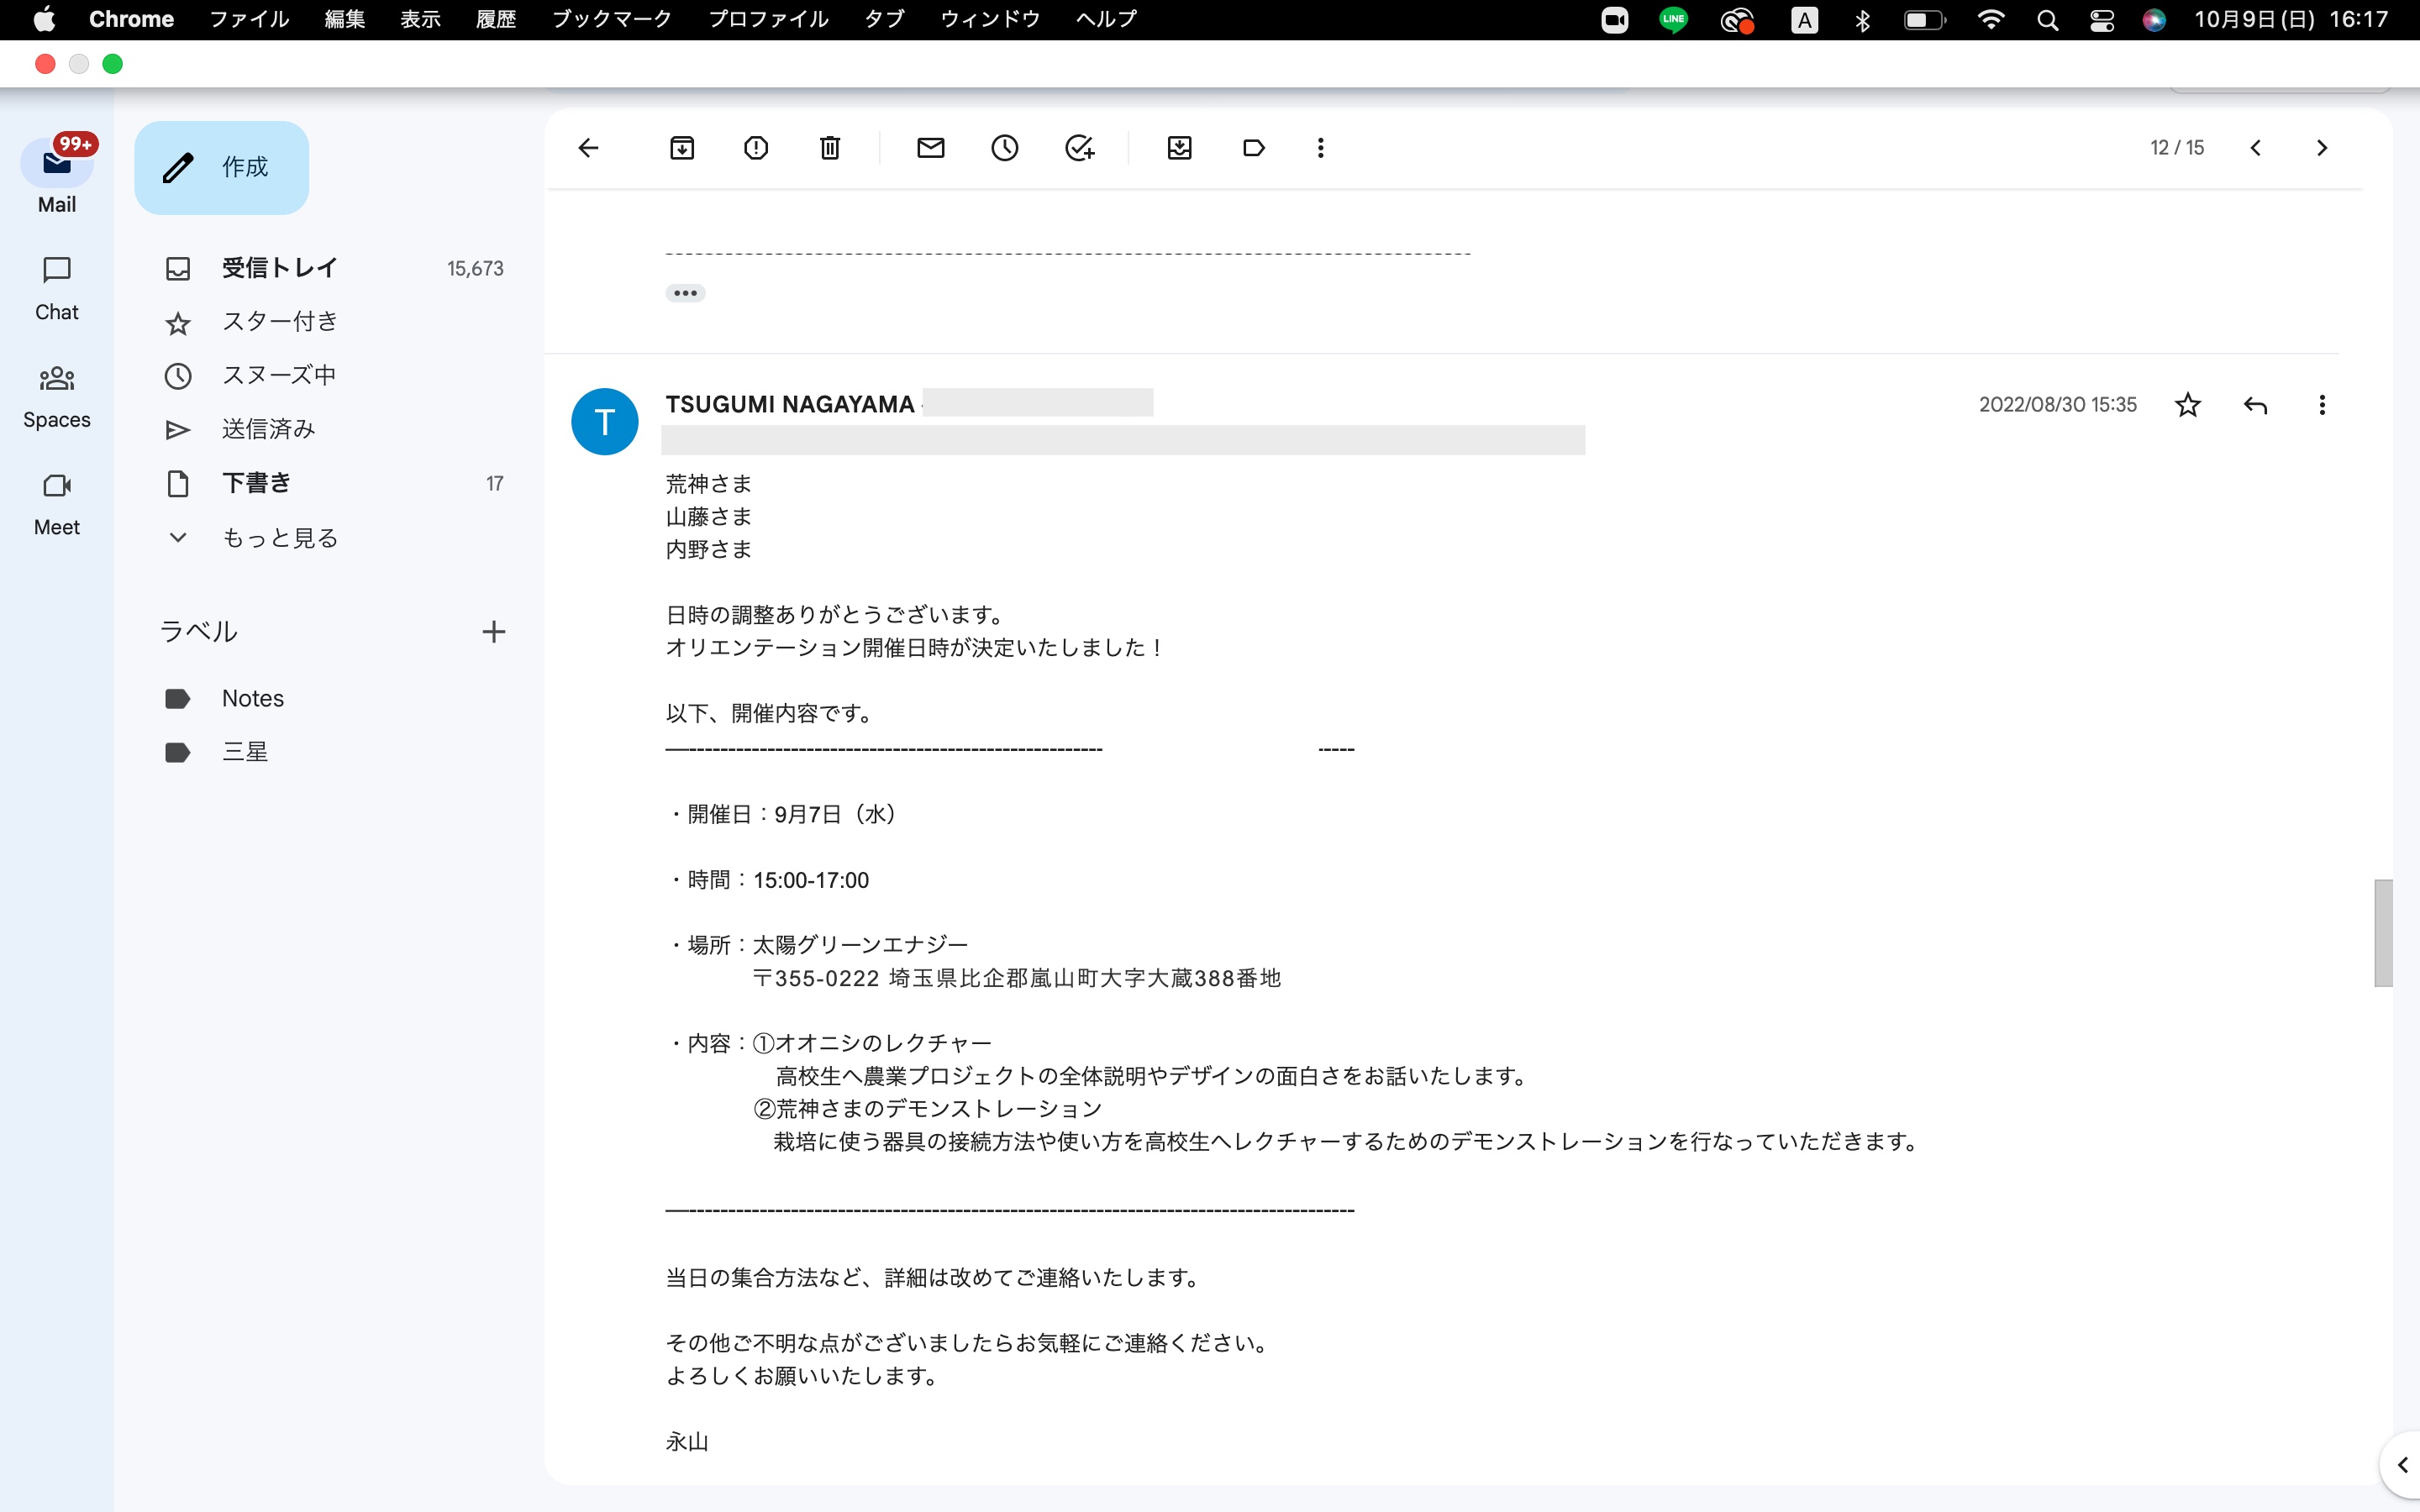
Task: Report this email as spam
Action: point(756,147)
